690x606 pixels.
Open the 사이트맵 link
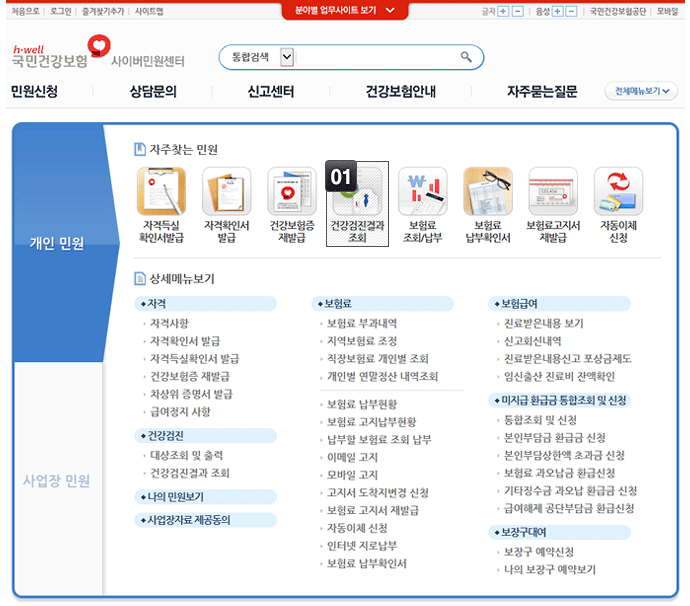(x=149, y=11)
